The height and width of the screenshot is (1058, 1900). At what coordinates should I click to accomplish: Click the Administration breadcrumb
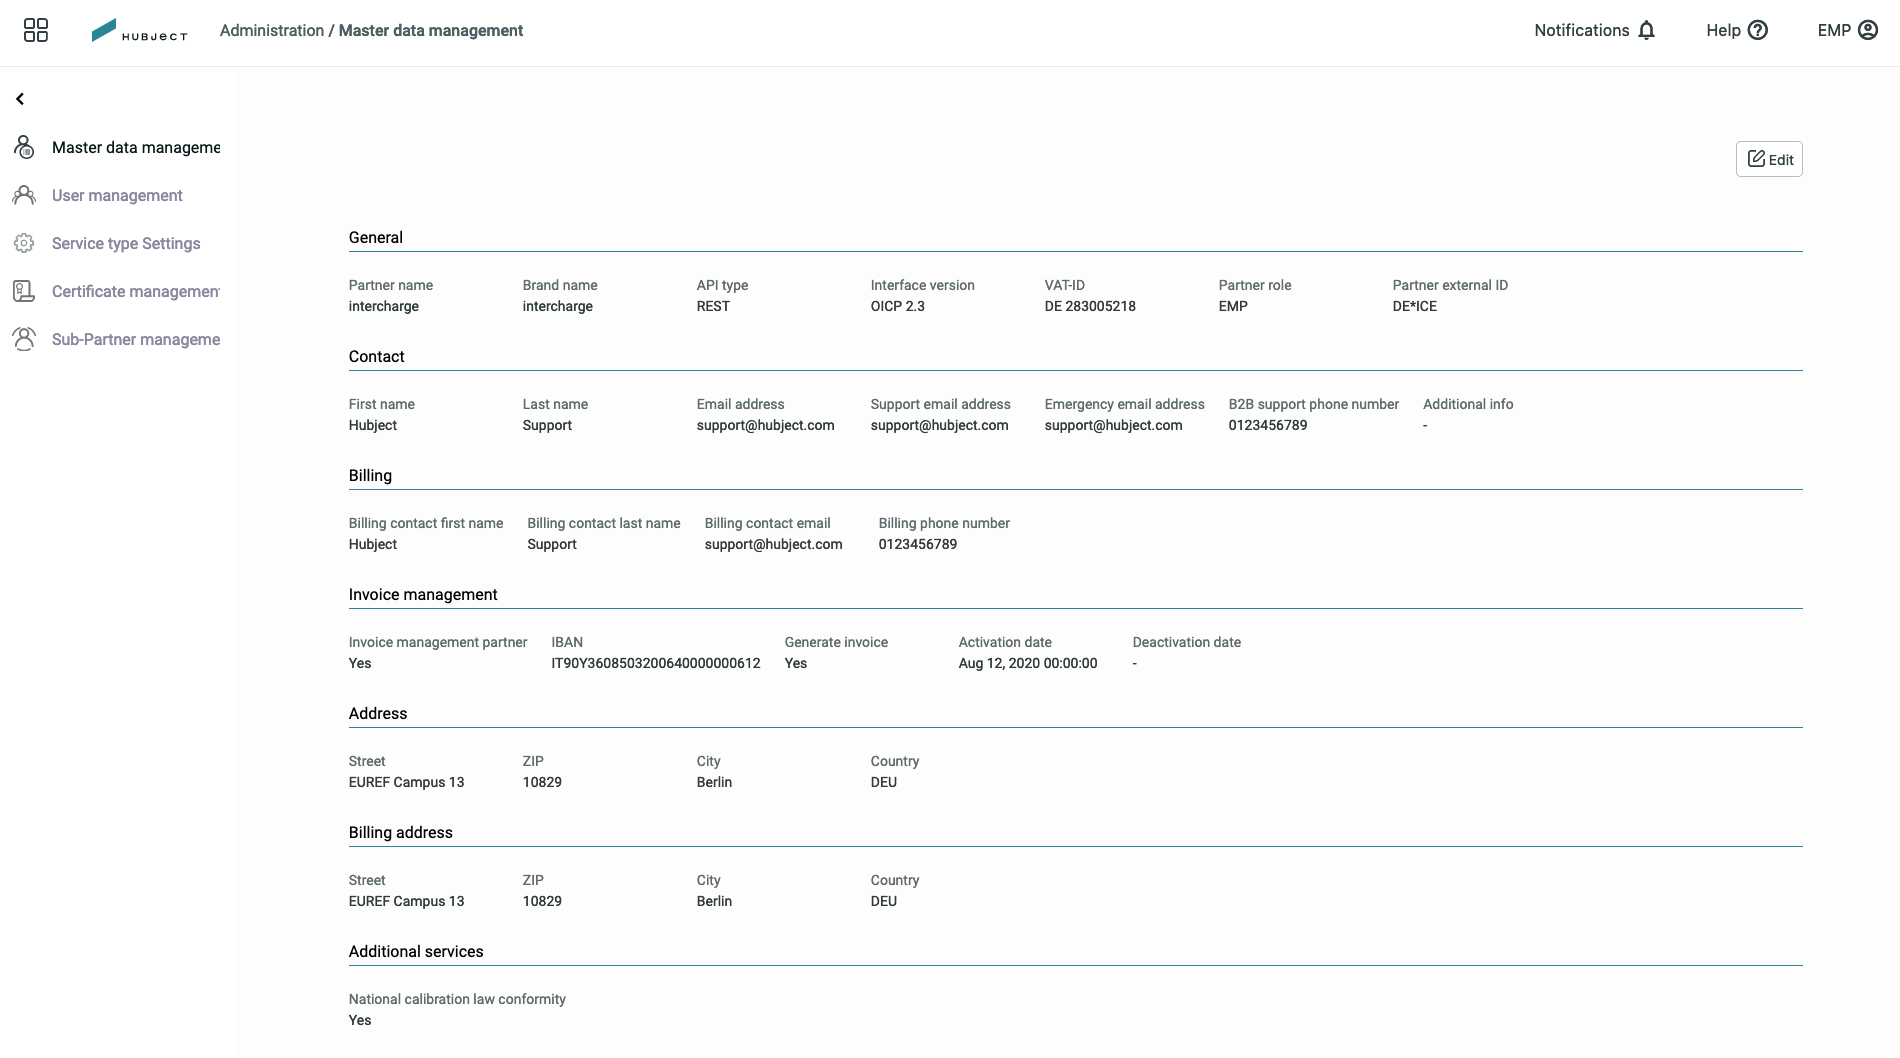[272, 30]
